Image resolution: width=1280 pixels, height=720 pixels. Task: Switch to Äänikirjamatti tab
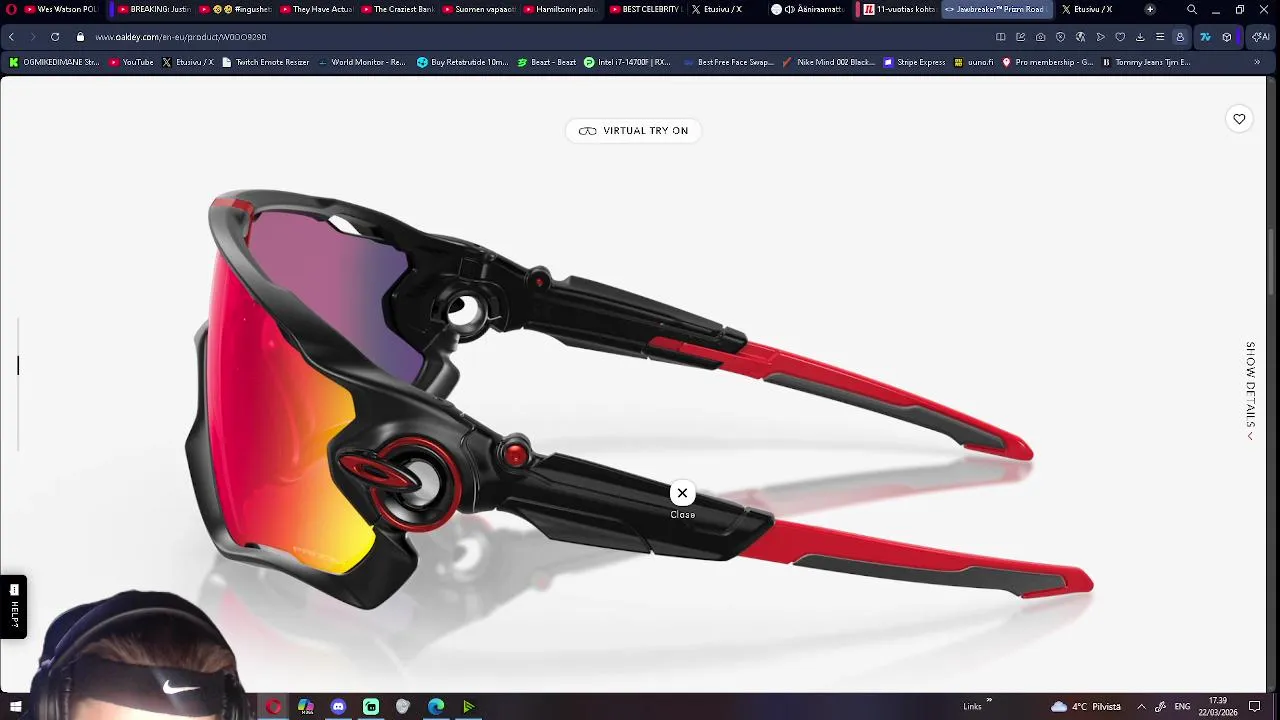(x=808, y=9)
